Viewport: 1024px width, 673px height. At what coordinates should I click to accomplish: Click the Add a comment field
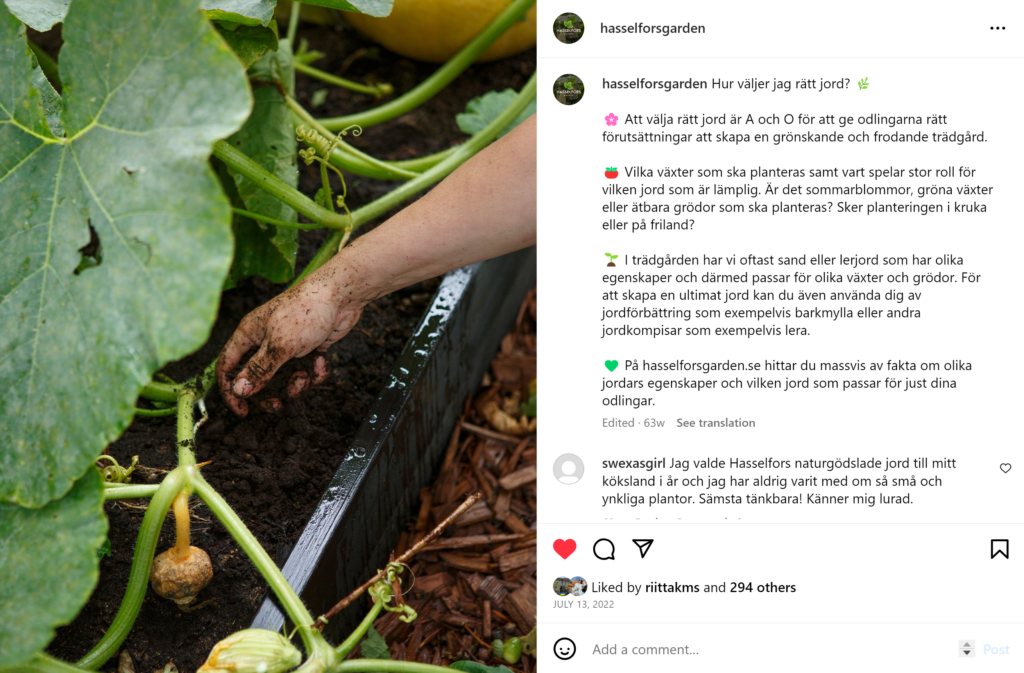[x=771, y=650]
